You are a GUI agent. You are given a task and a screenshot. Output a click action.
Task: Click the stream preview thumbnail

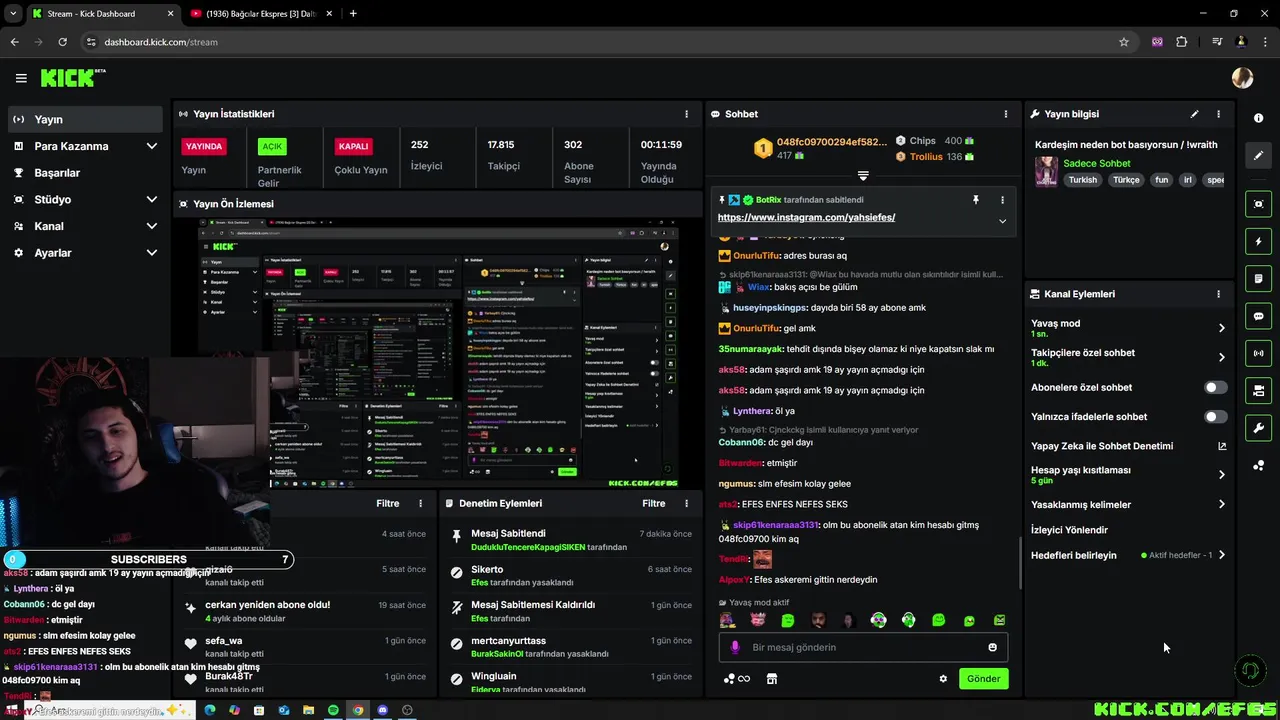[438, 354]
